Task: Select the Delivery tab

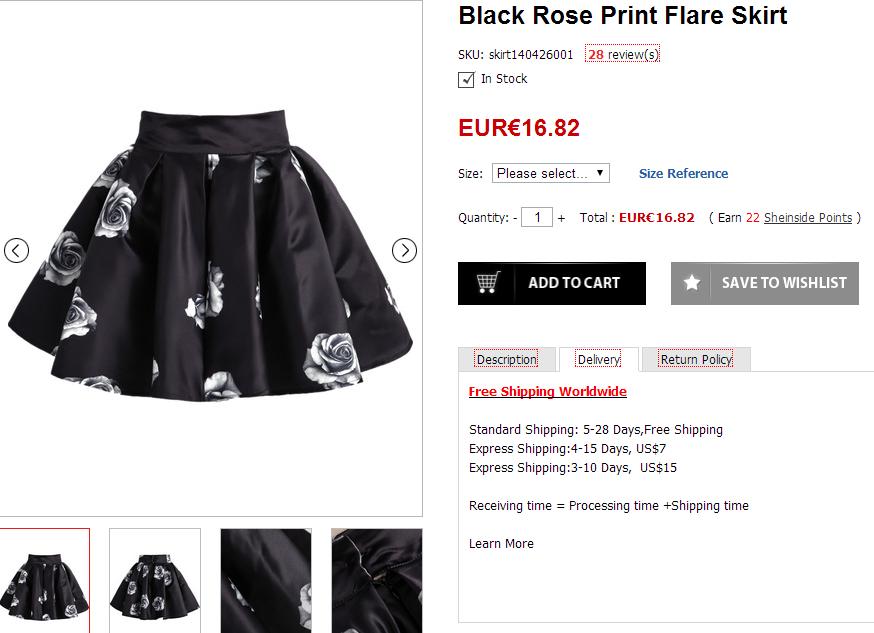Action: point(598,360)
